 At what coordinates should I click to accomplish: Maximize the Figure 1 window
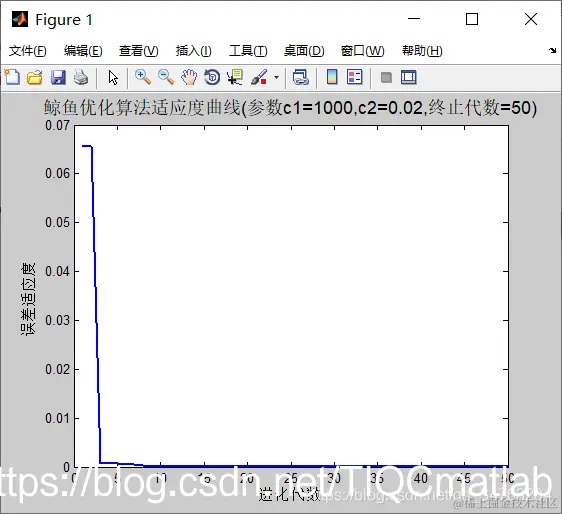[472, 19]
